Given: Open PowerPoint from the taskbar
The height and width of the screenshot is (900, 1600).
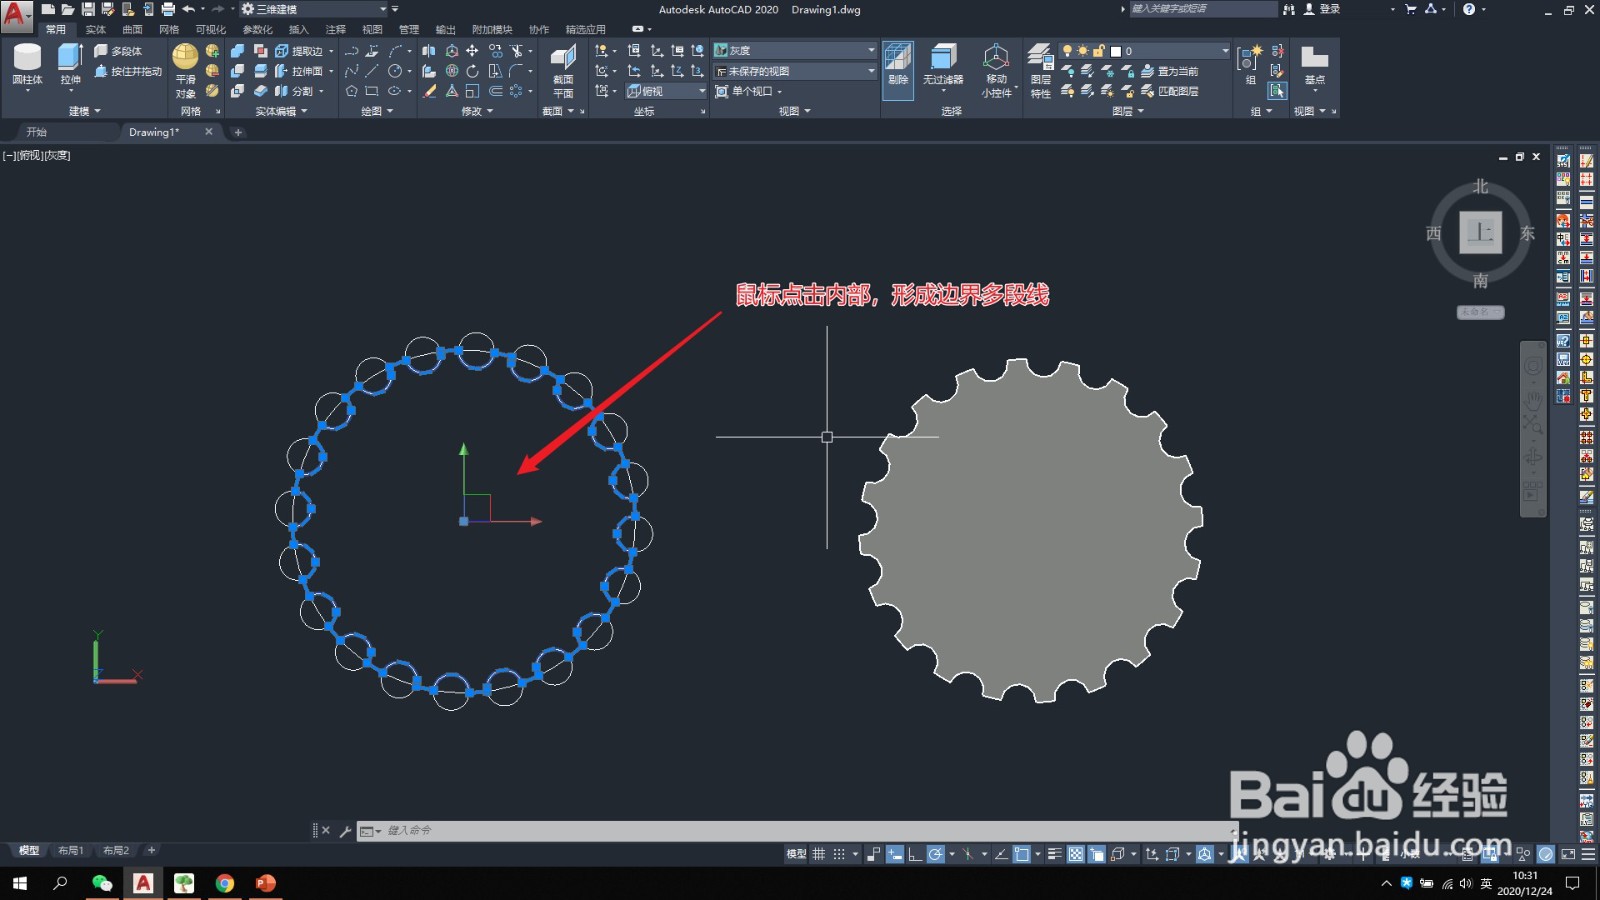Looking at the screenshot, I should 264,884.
